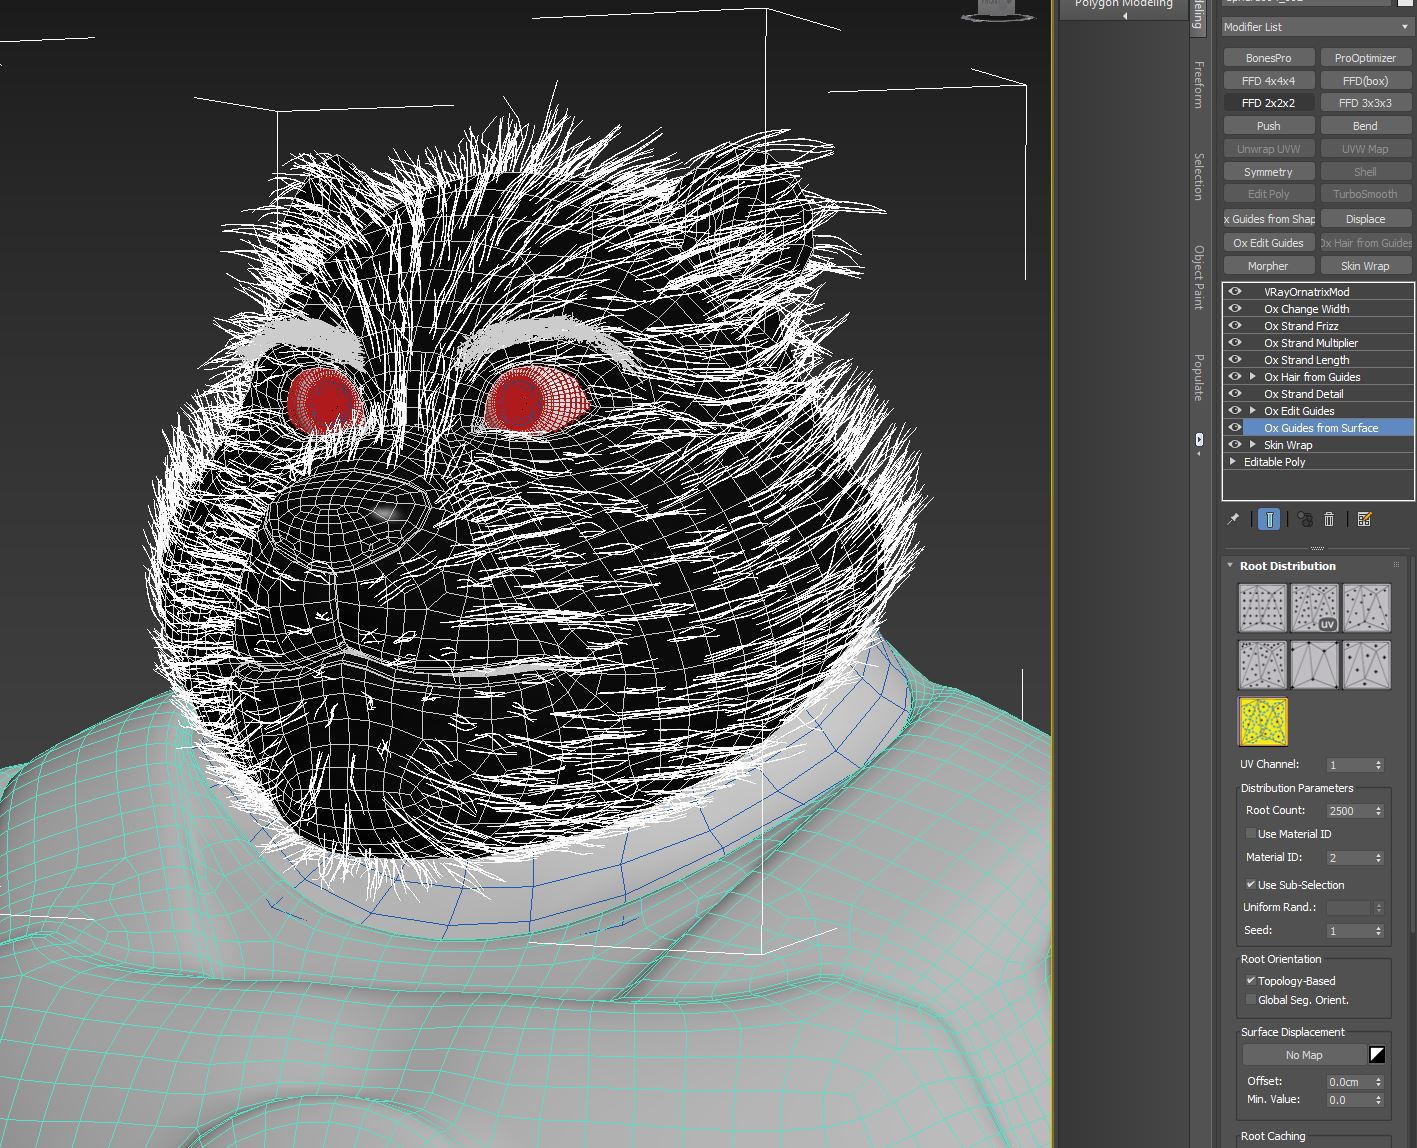Screen dimensions: 1417x1148
Task: Uncheck the Topology-Based option
Action: coord(1250,981)
